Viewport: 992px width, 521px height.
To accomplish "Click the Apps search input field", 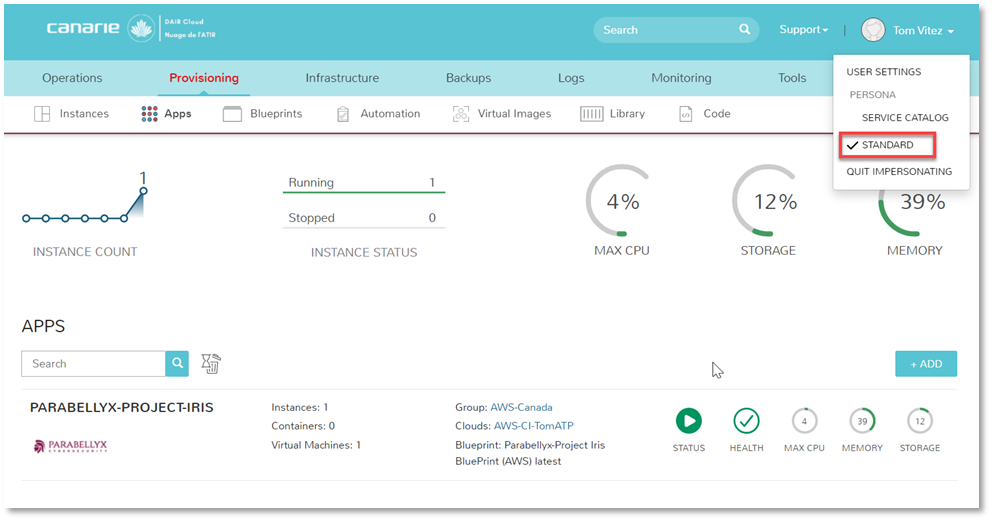I will tap(93, 364).
